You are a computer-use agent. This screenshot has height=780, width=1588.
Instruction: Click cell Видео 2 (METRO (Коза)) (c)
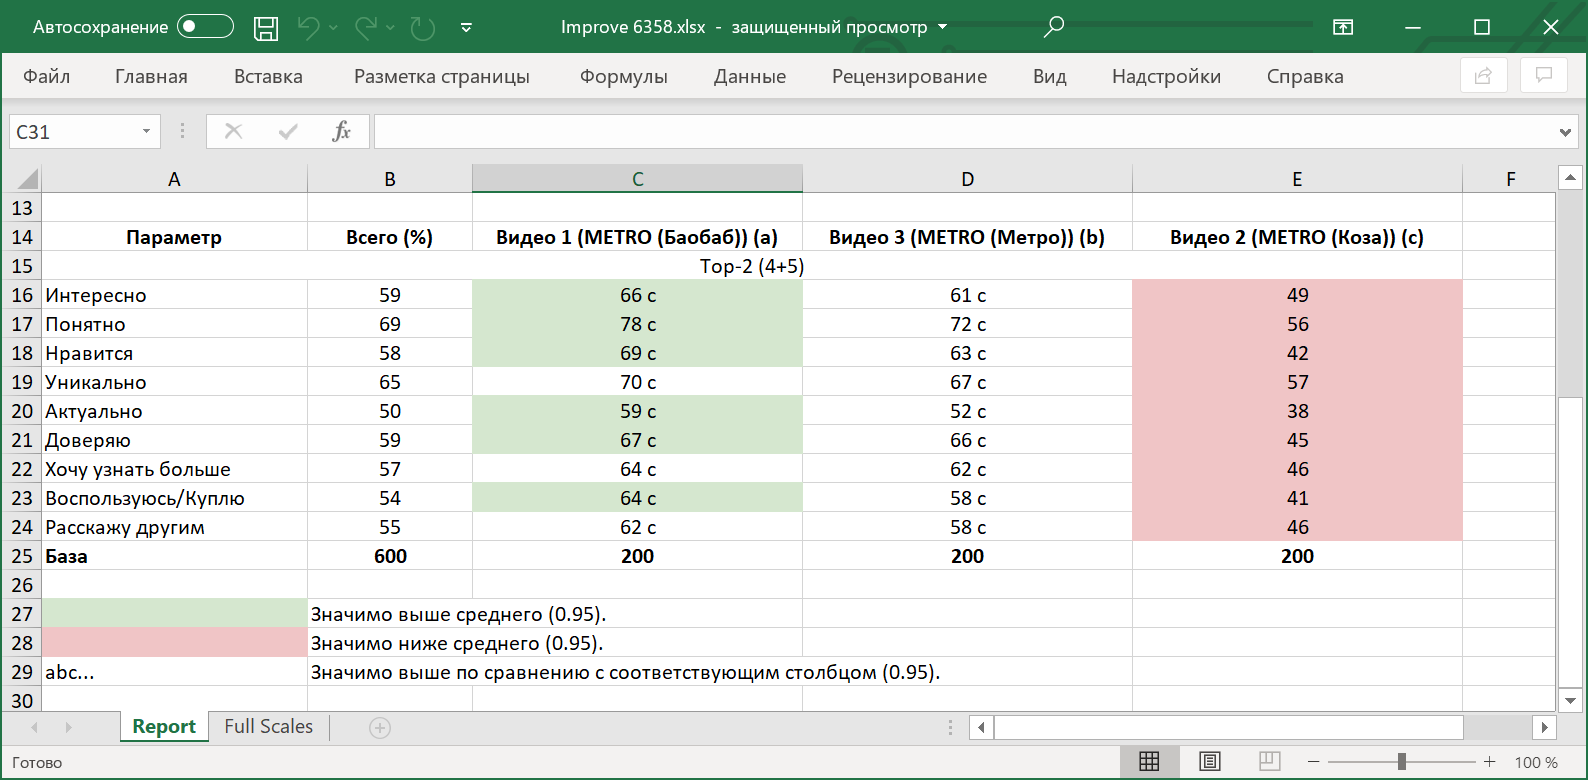pyautogui.click(x=1297, y=237)
